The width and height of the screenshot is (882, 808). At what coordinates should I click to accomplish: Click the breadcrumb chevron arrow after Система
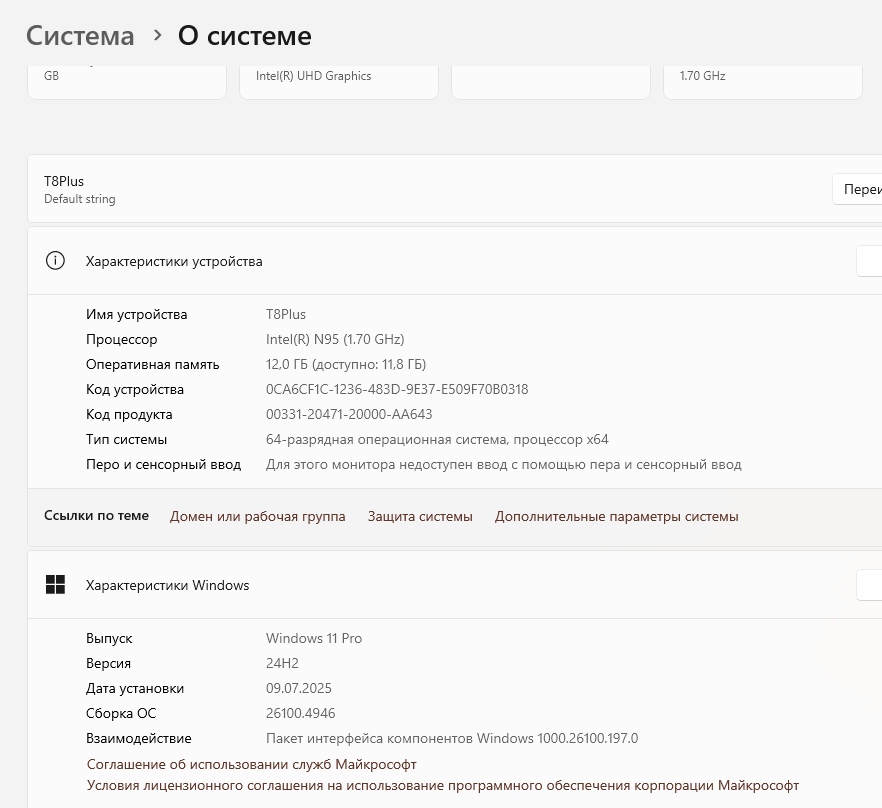pos(157,35)
